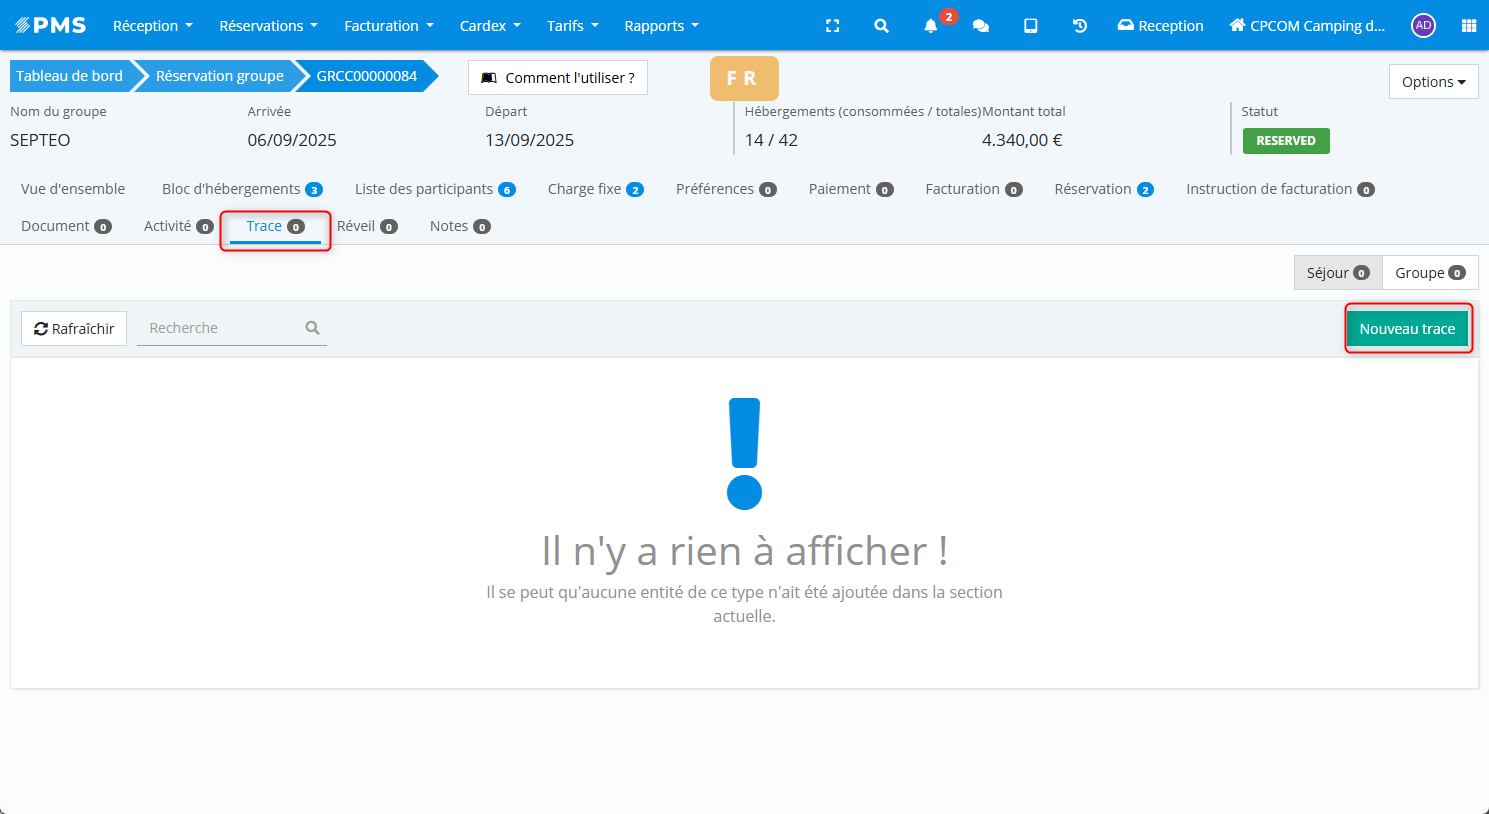Click the tablet device icon
The height and width of the screenshot is (814, 1489).
tap(1030, 26)
